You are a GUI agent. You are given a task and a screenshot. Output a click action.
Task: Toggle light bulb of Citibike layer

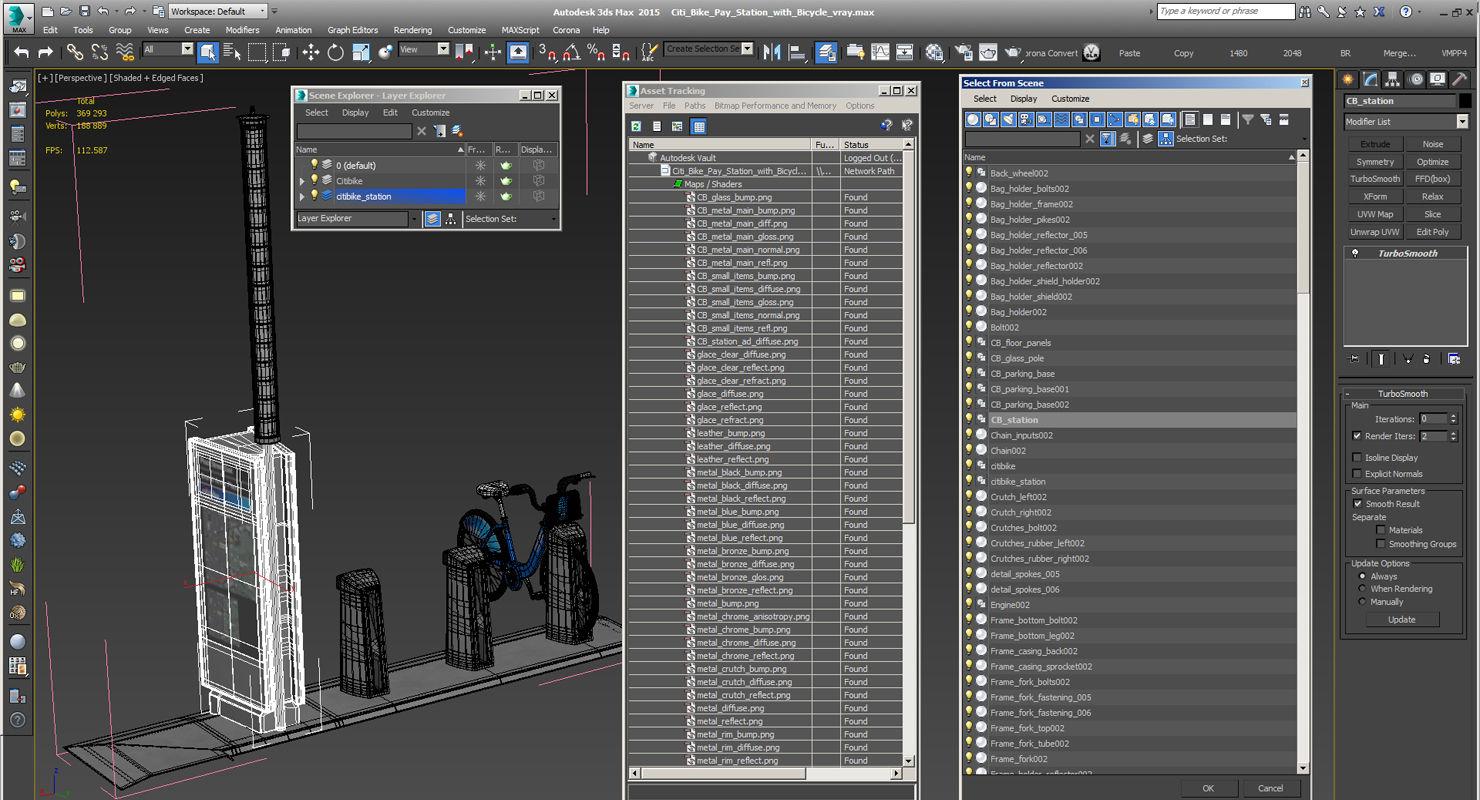click(314, 181)
